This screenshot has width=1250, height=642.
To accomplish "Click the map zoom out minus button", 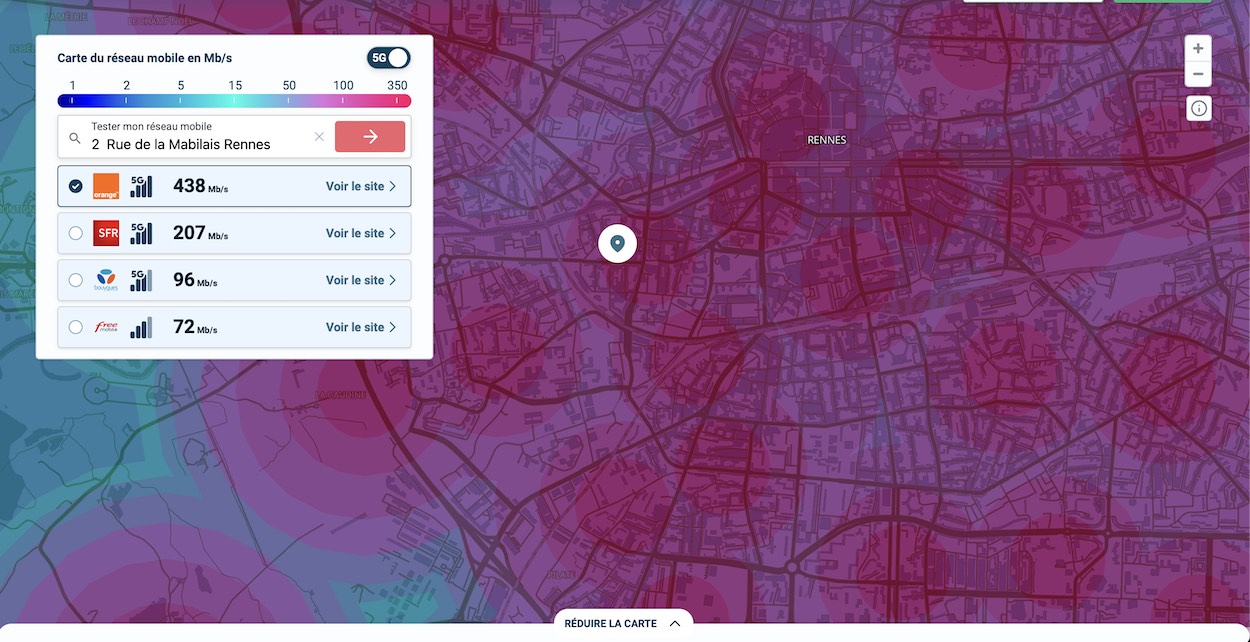I will 1198,74.
